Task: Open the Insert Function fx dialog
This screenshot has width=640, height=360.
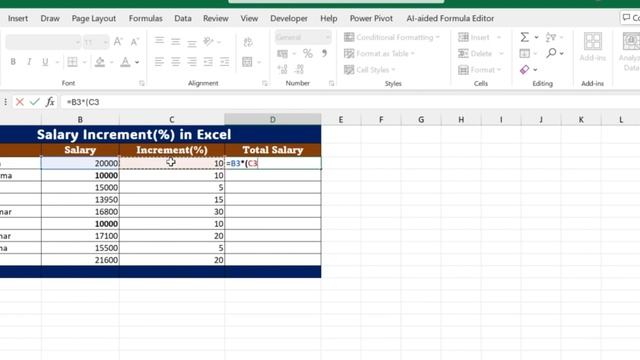Action: coord(50,102)
